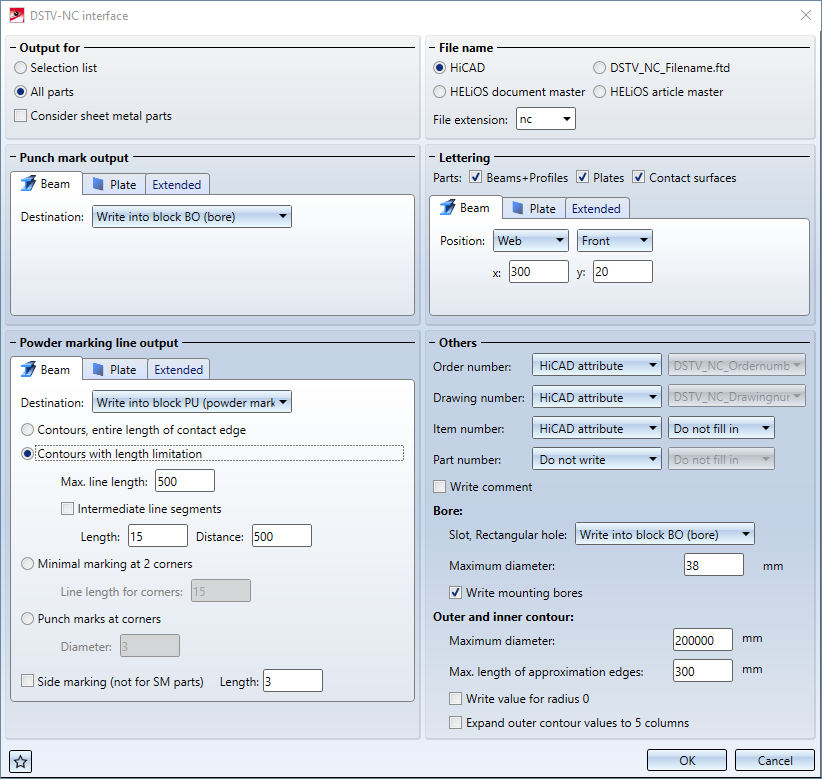The image size is (822, 779).
Task: Enable Side marking checkbox
Action: pos(27,681)
